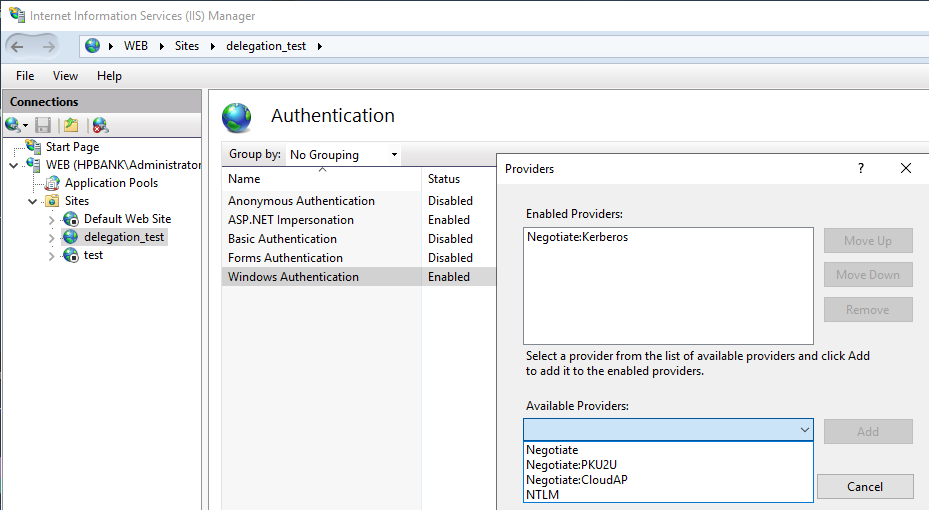The image size is (929, 510).
Task: Open the Group by No Grouping dropdown
Action: pyautogui.click(x=343, y=155)
